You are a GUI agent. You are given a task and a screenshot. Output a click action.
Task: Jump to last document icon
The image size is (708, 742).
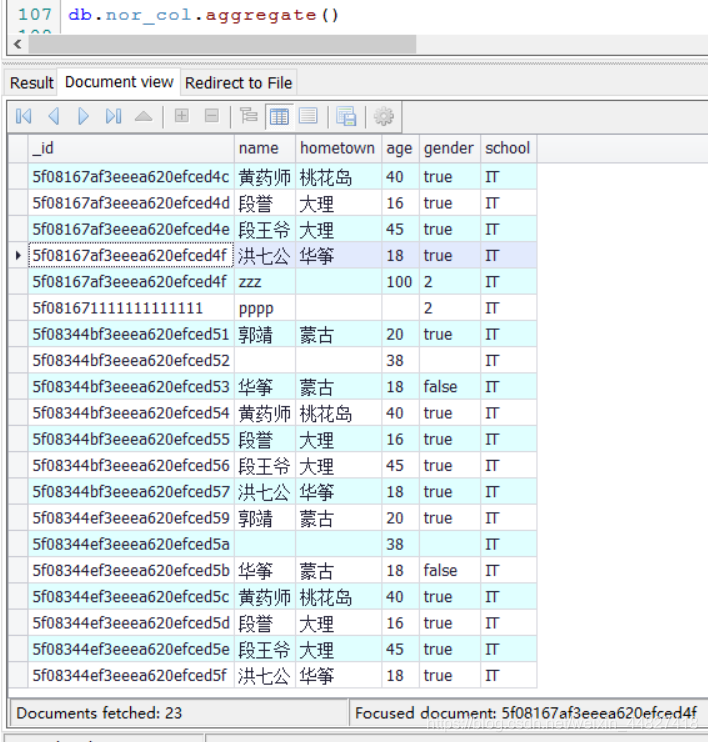click(114, 116)
